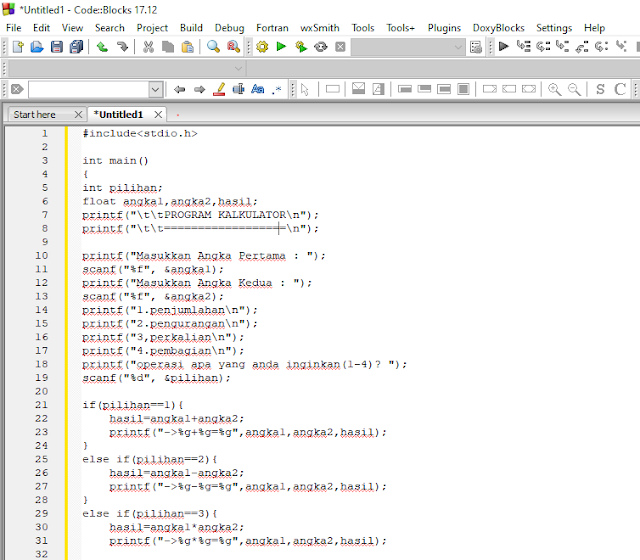Viewport: 640px width, 560px height.
Task: Click the Copy icon
Action: click(x=168, y=47)
